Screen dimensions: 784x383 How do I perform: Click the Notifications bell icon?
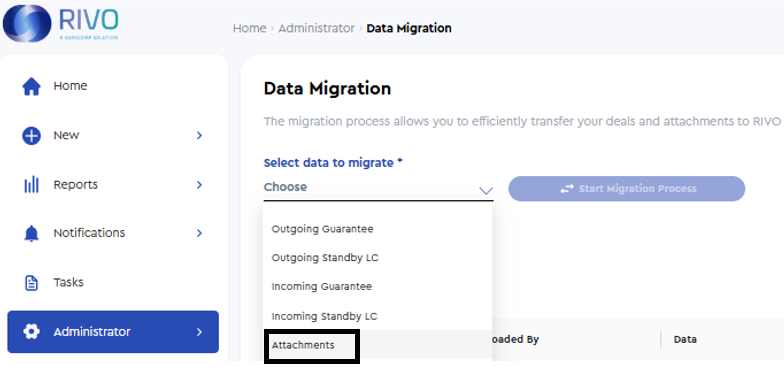32,234
